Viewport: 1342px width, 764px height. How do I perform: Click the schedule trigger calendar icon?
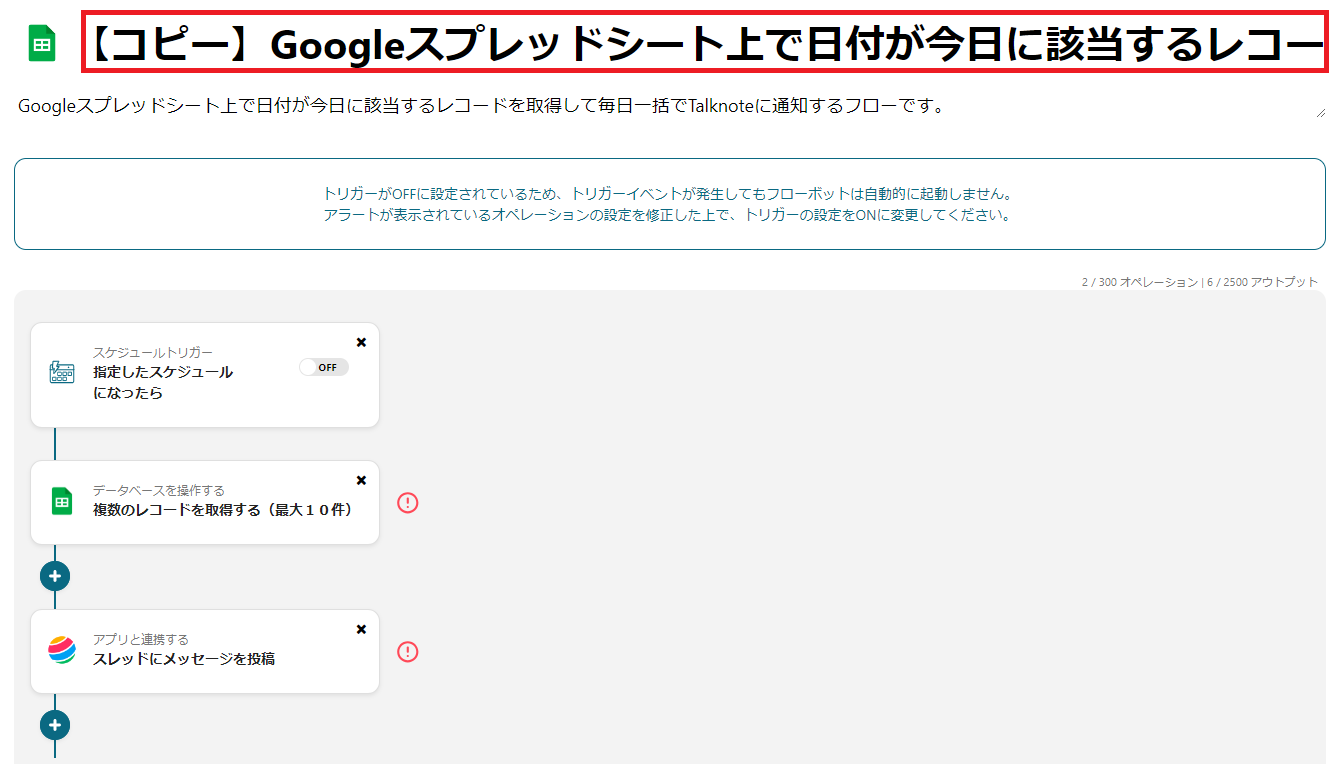pos(62,373)
